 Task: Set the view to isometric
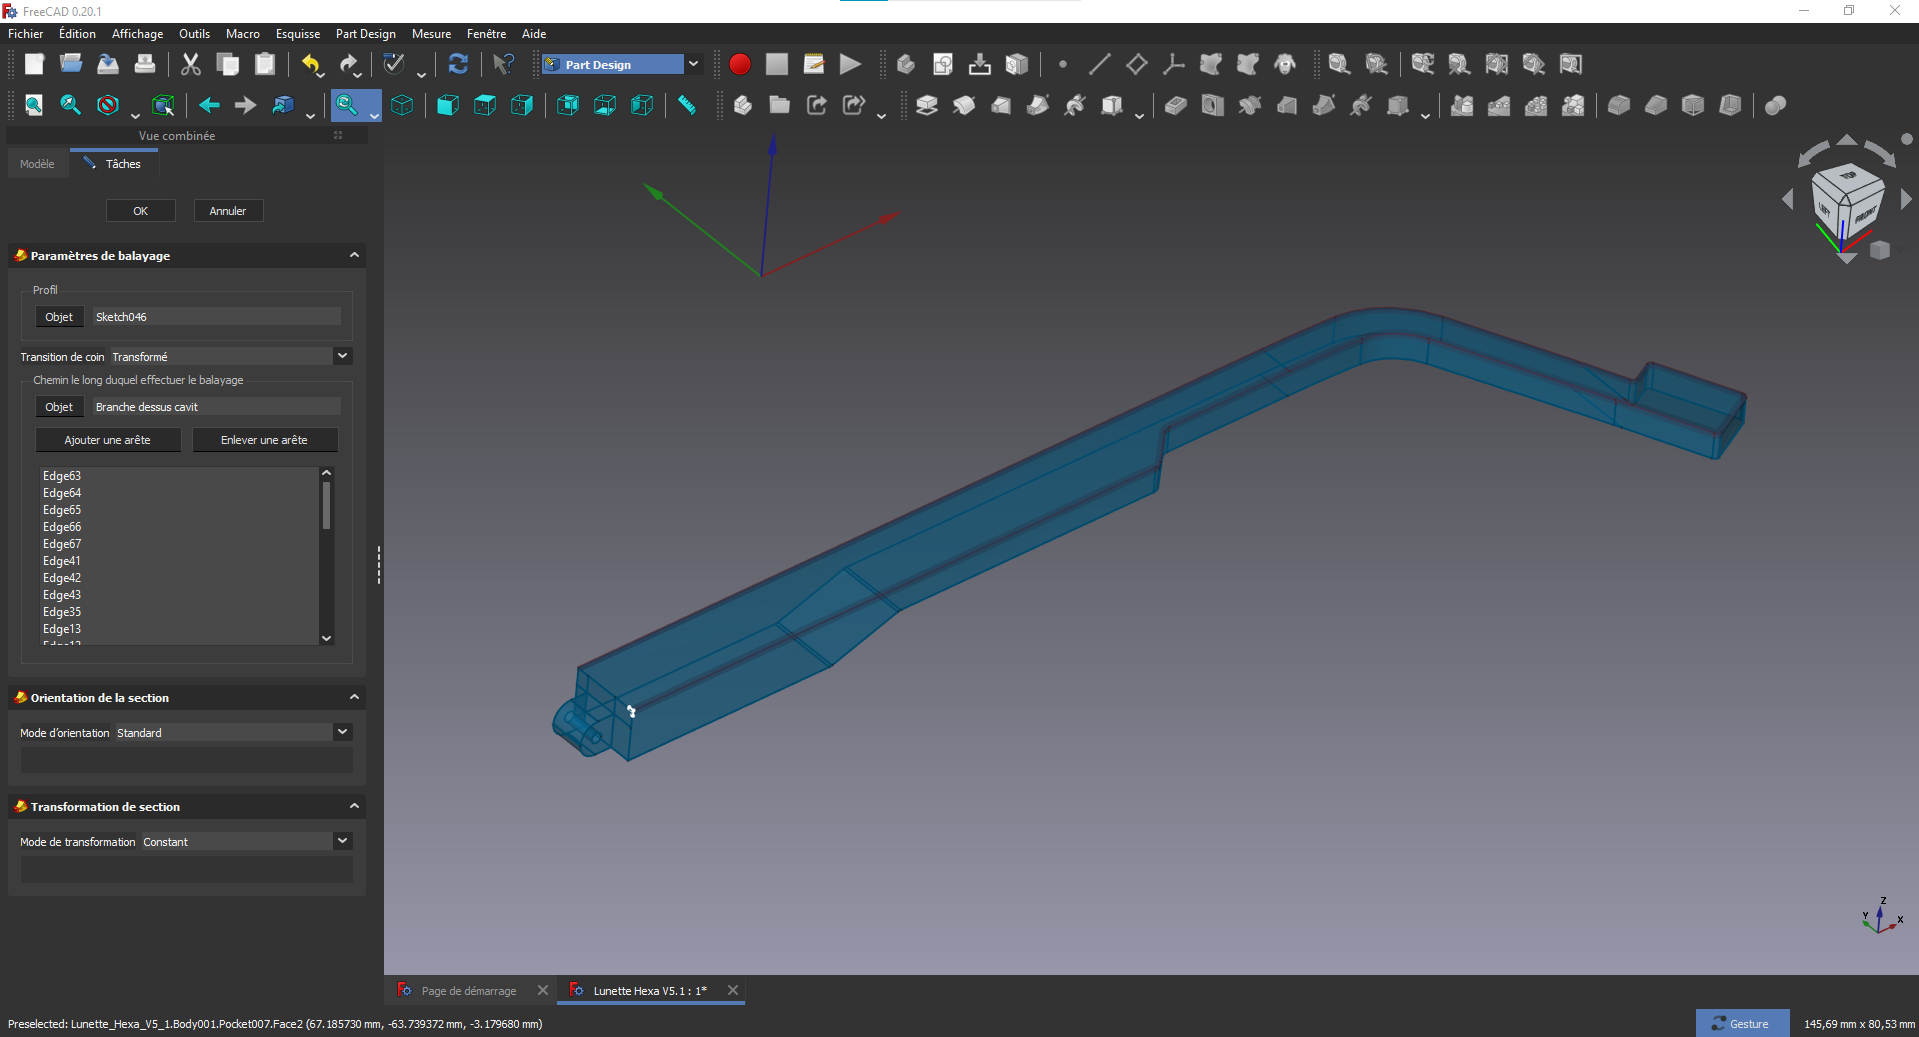tap(403, 105)
